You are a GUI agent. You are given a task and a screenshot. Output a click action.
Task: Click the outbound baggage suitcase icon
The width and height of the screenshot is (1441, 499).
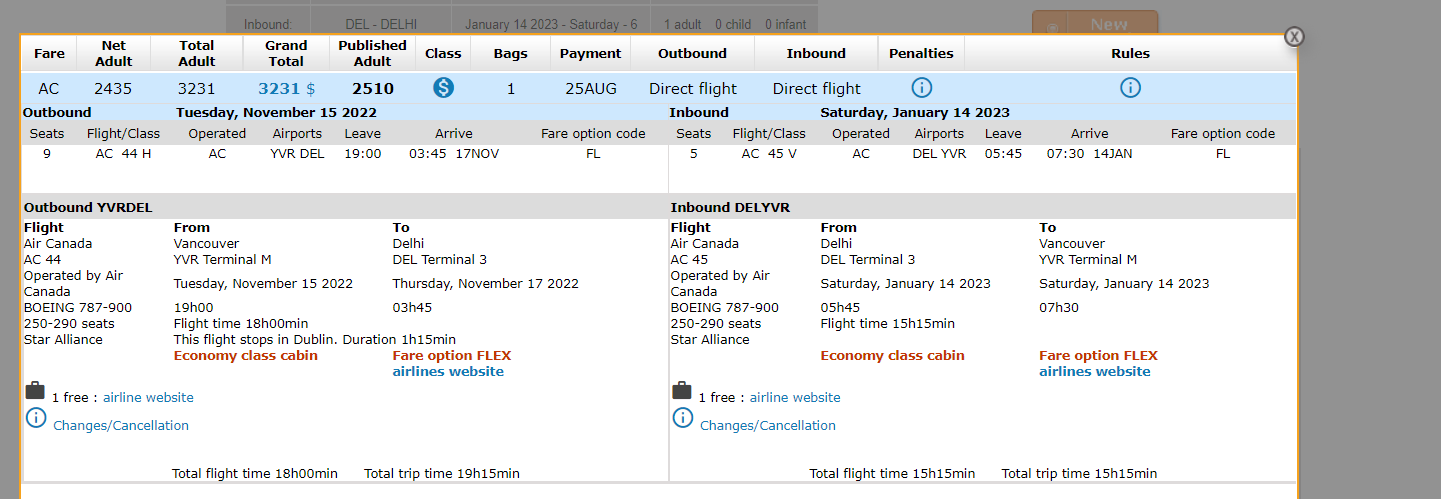coord(35,391)
